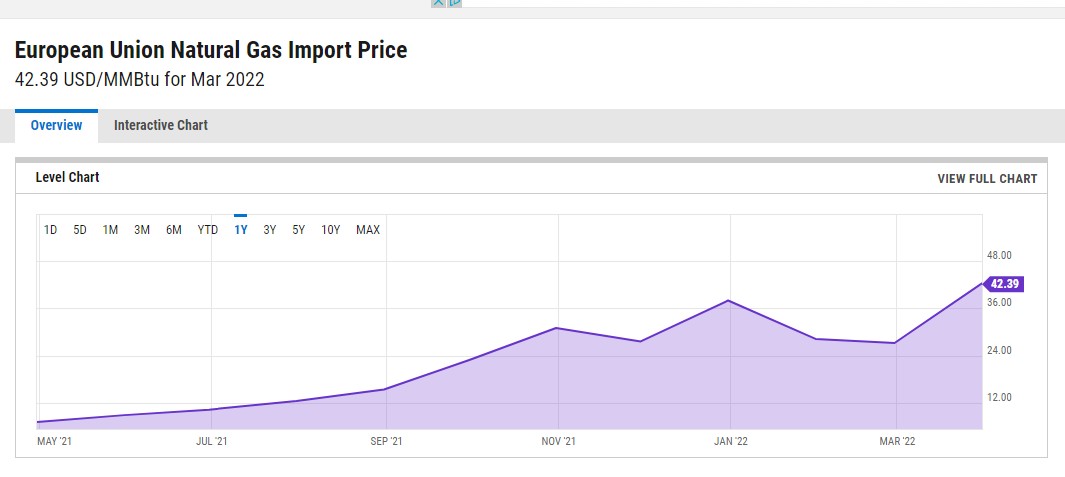Image resolution: width=1065 pixels, height=477 pixels.
Task: Close the ad using the X icon
Action: 437,3
